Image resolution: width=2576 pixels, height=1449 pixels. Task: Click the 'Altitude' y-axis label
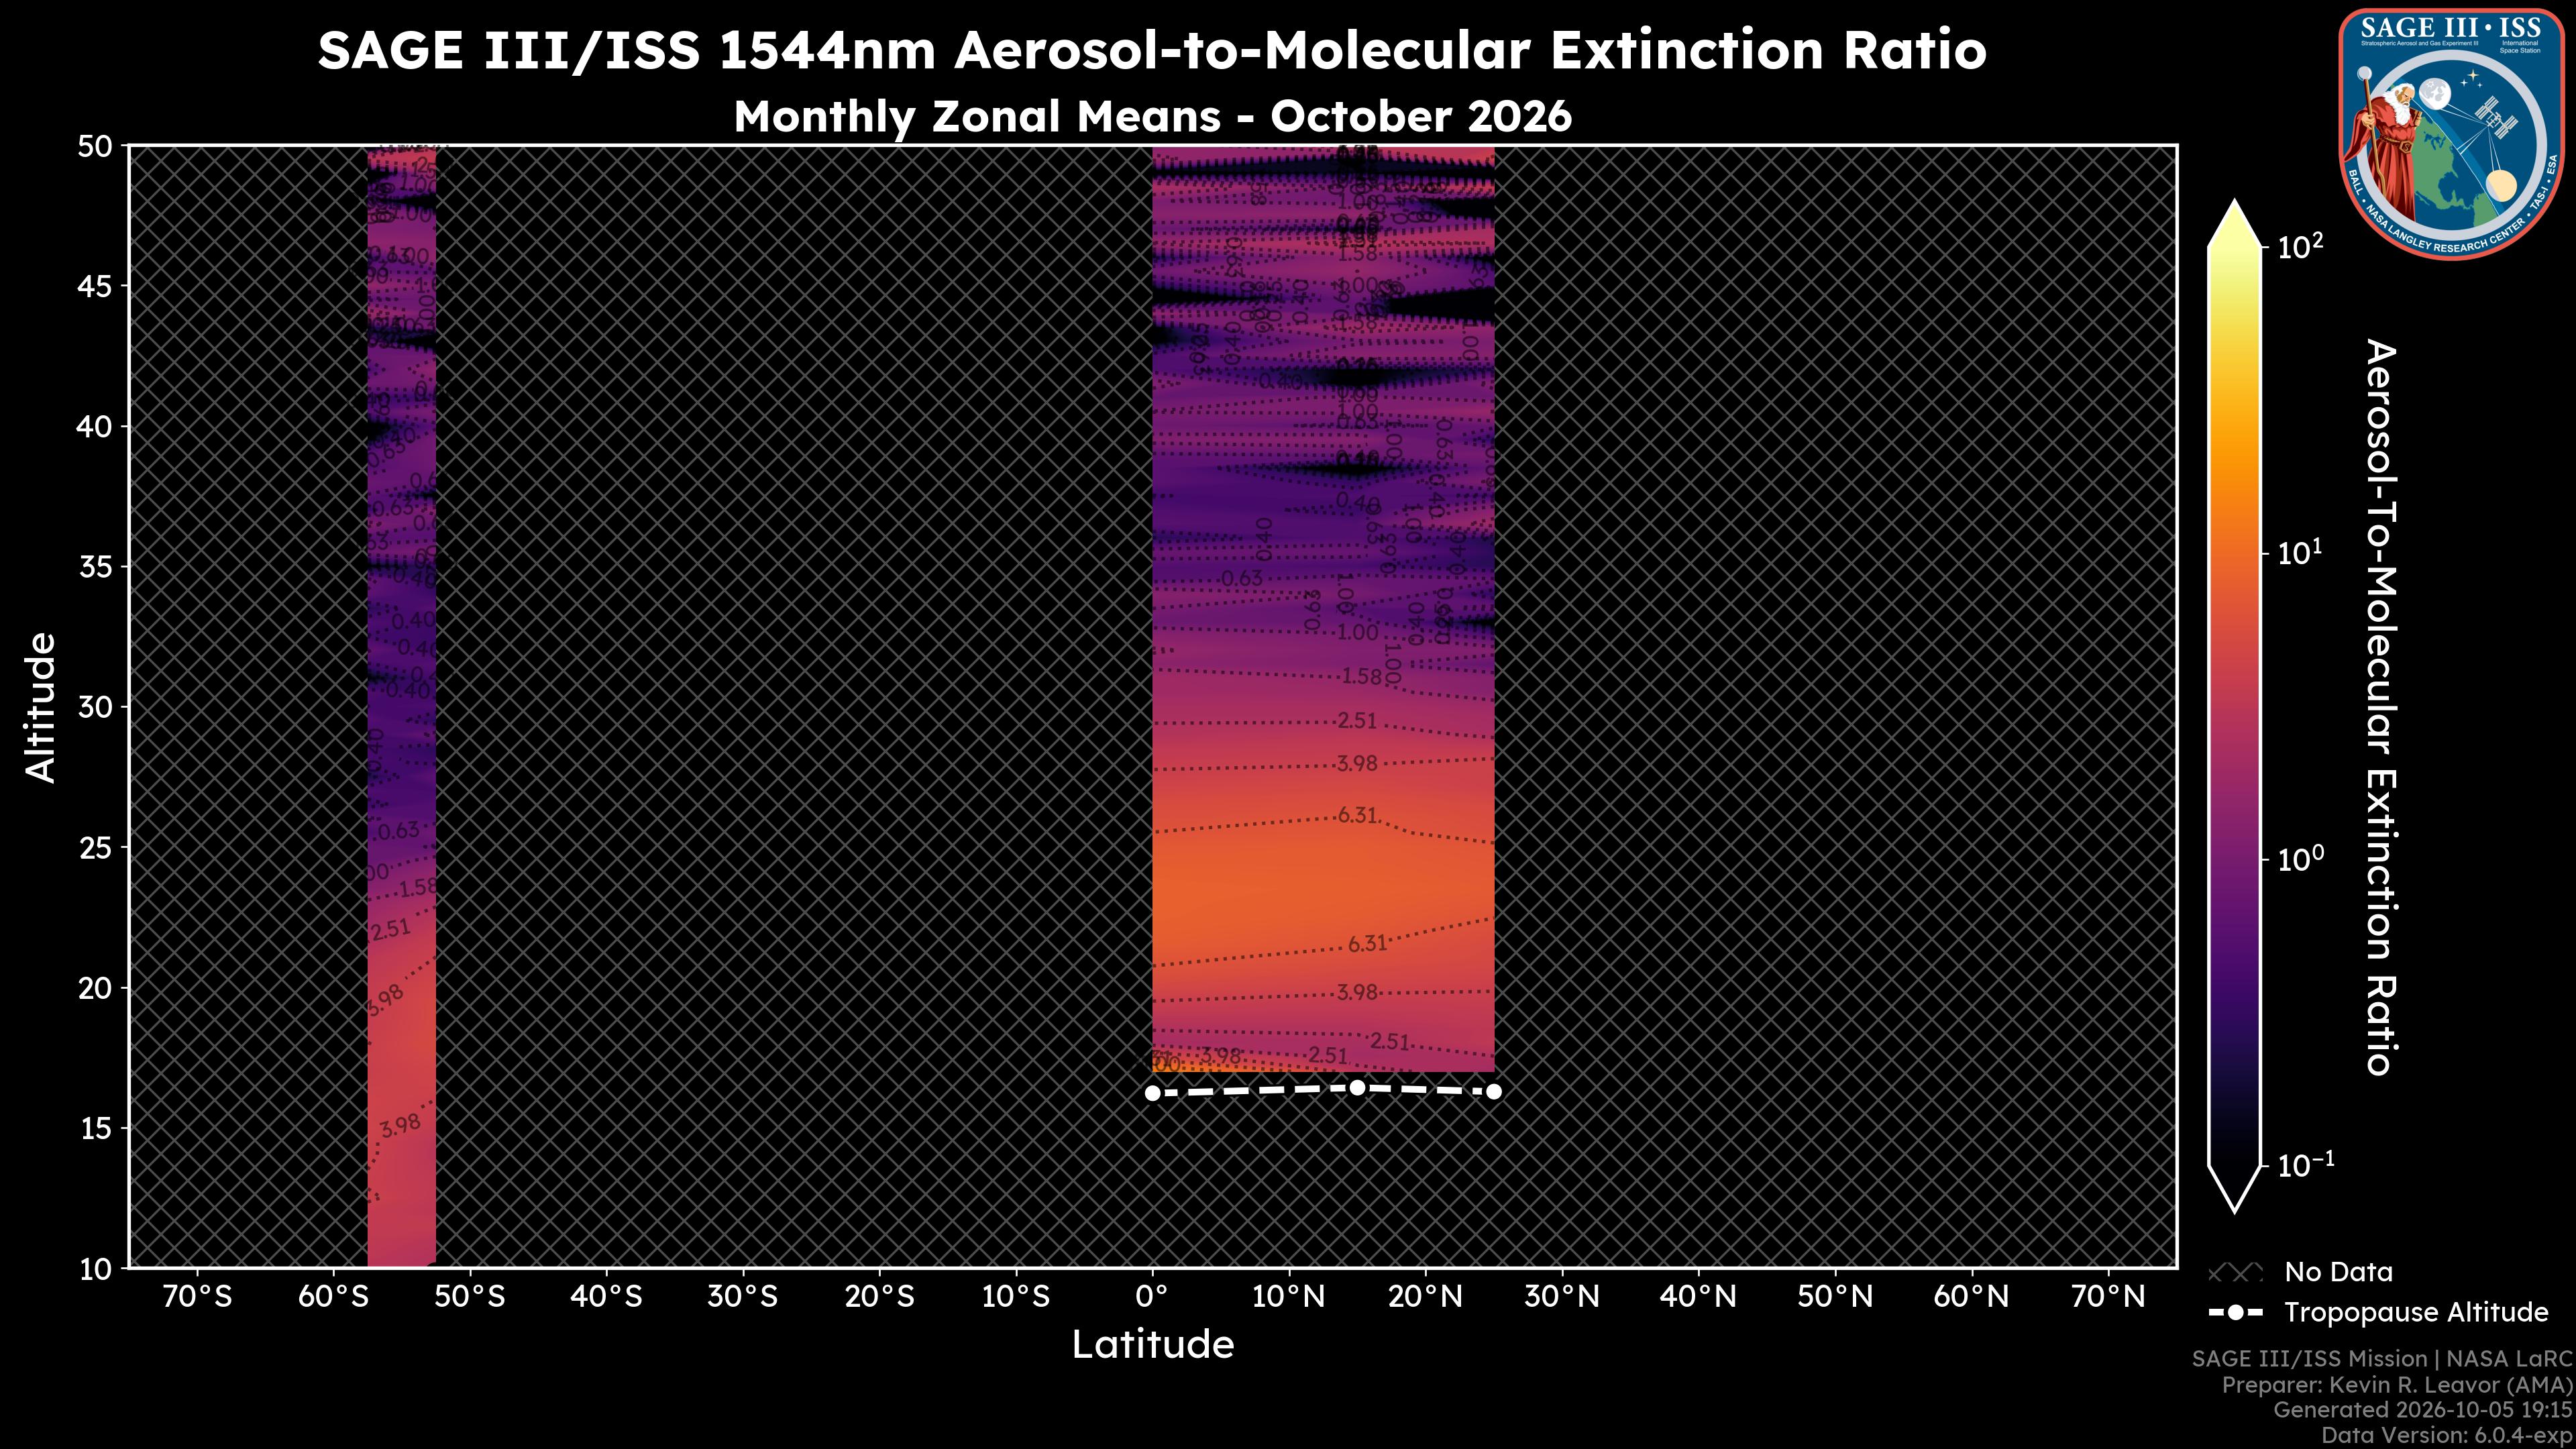(41, 706)
